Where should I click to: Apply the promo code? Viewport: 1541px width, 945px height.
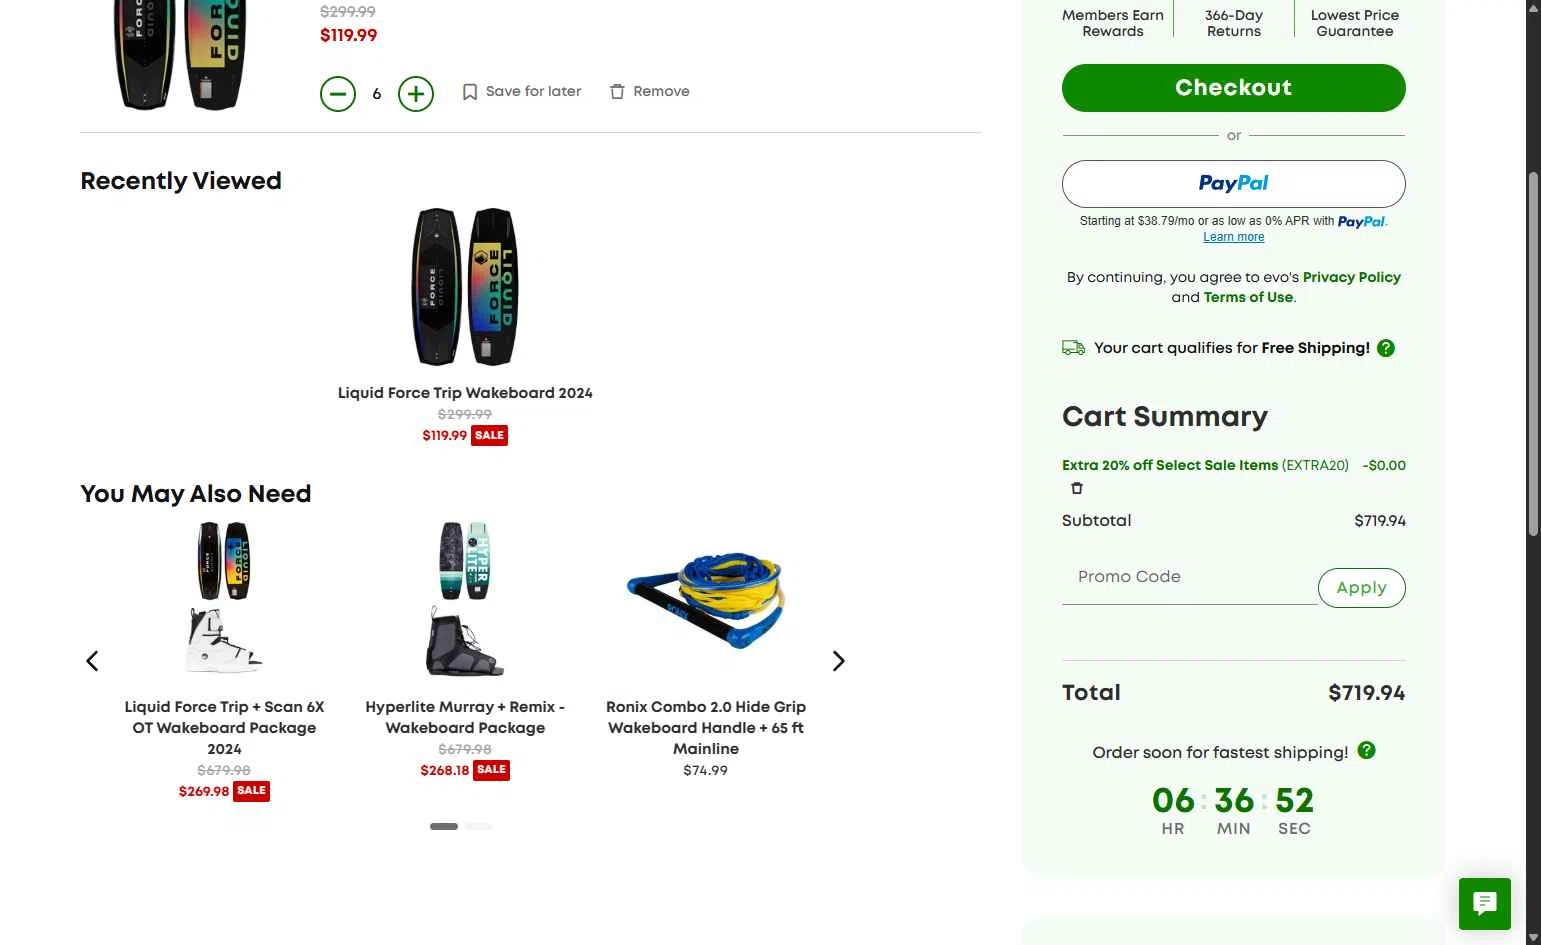(x=1361, y=588)
